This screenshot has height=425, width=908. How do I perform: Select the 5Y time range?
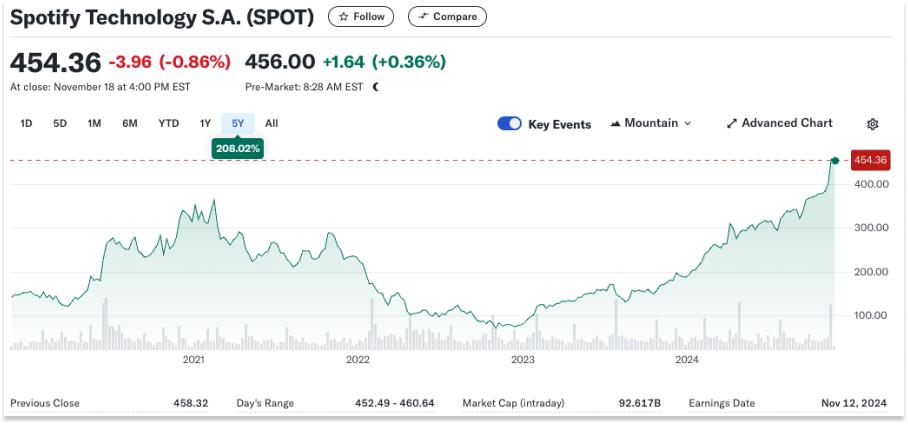click(238, 124)
